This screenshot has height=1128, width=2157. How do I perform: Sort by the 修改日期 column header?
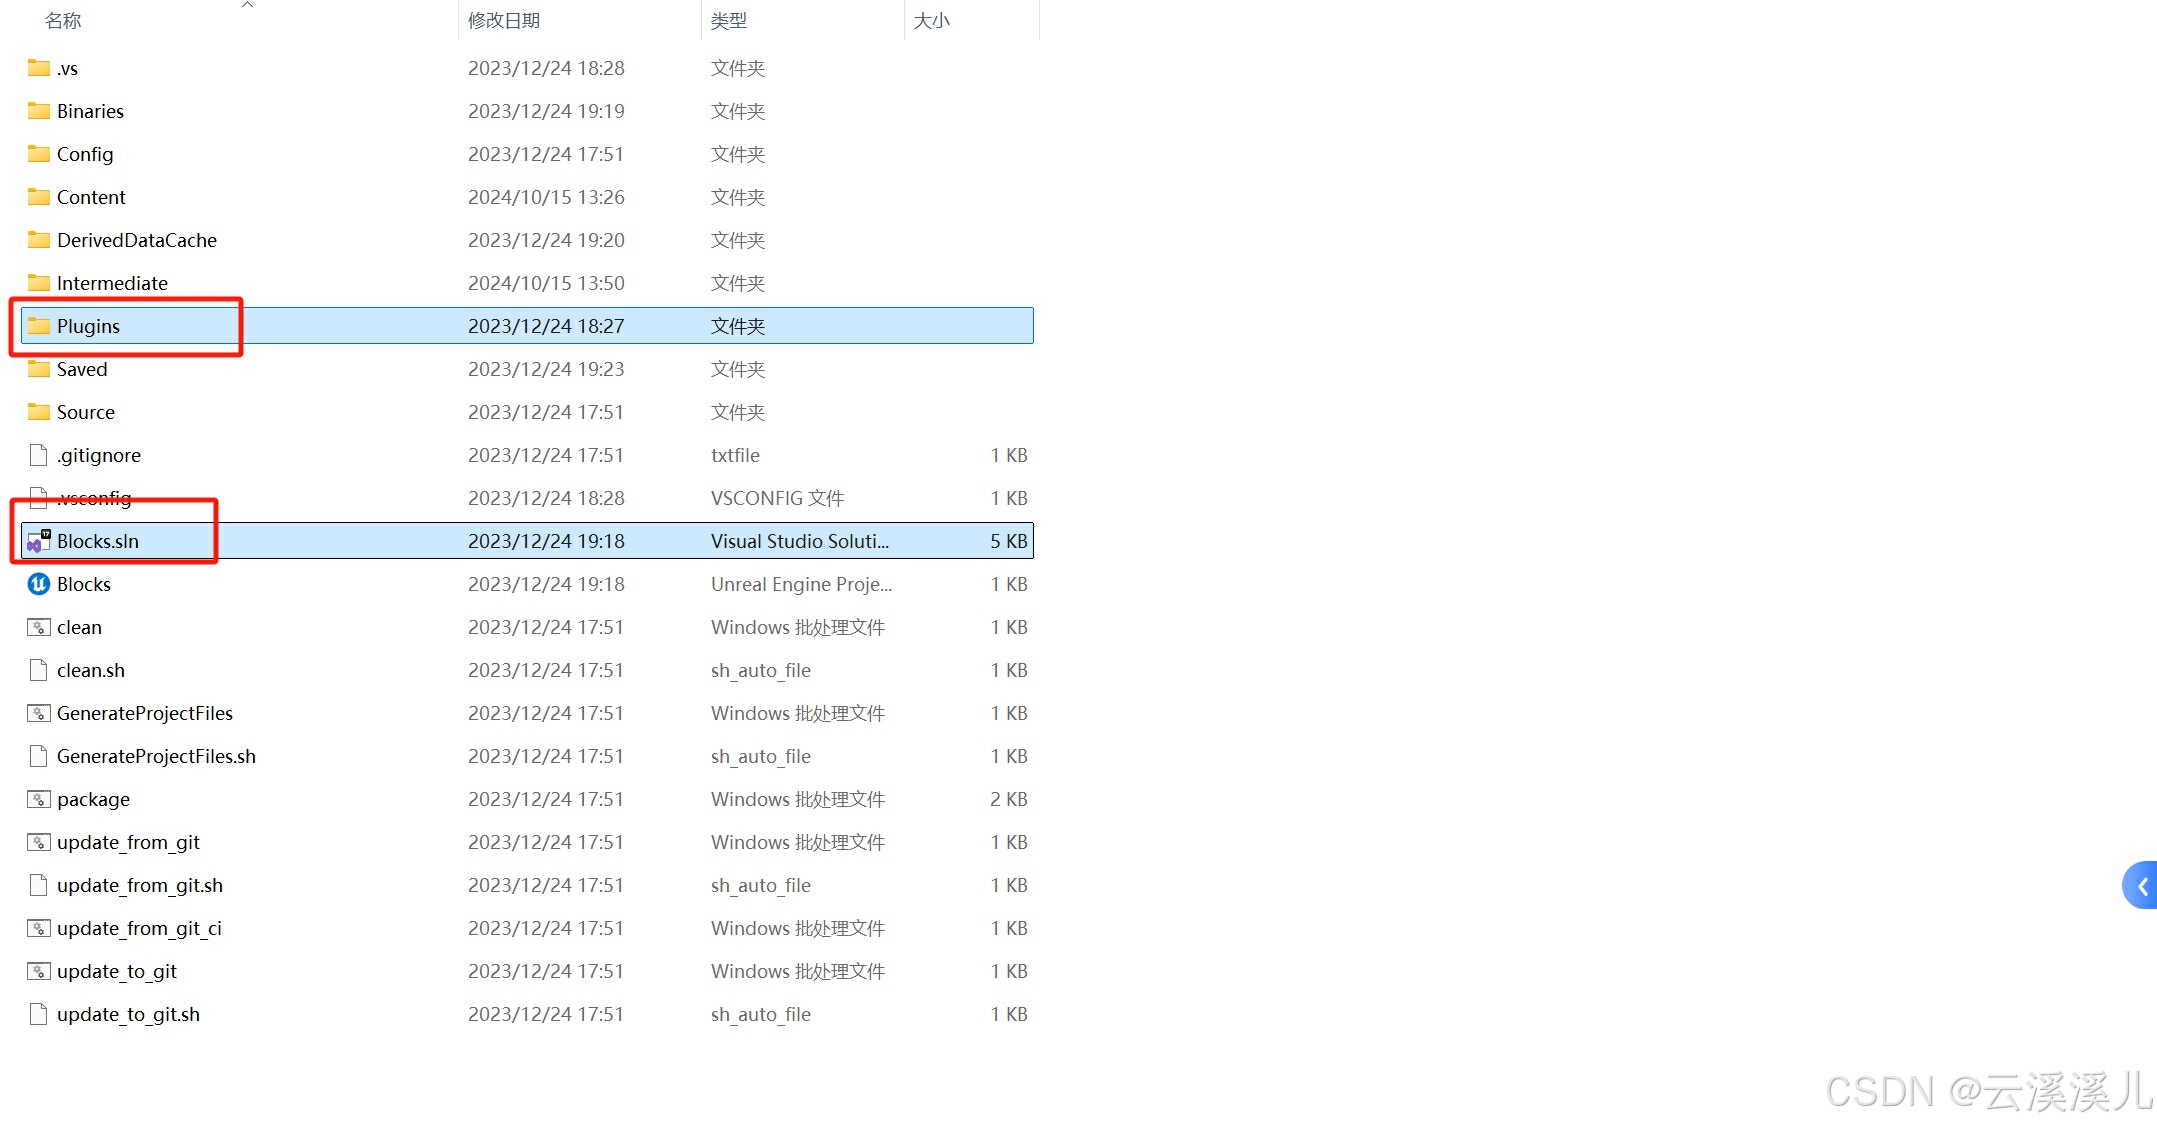pos(503,20)
